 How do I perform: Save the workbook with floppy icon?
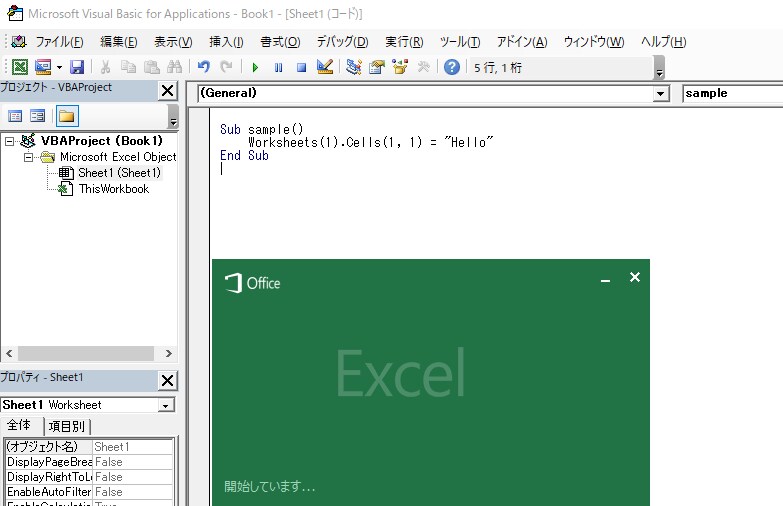coord(77,67)
